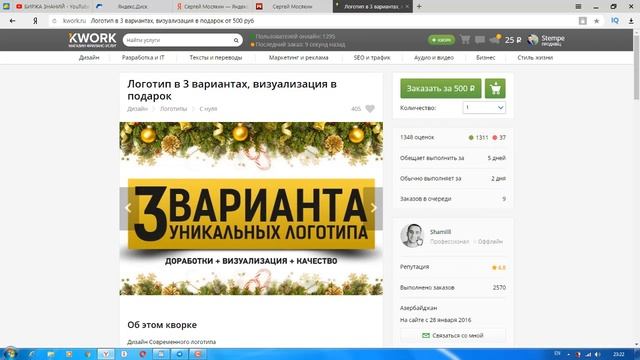The height and width of the screenshot is (360, 640).
Task: Show next banner slide arrow
Action: point(373,208)
